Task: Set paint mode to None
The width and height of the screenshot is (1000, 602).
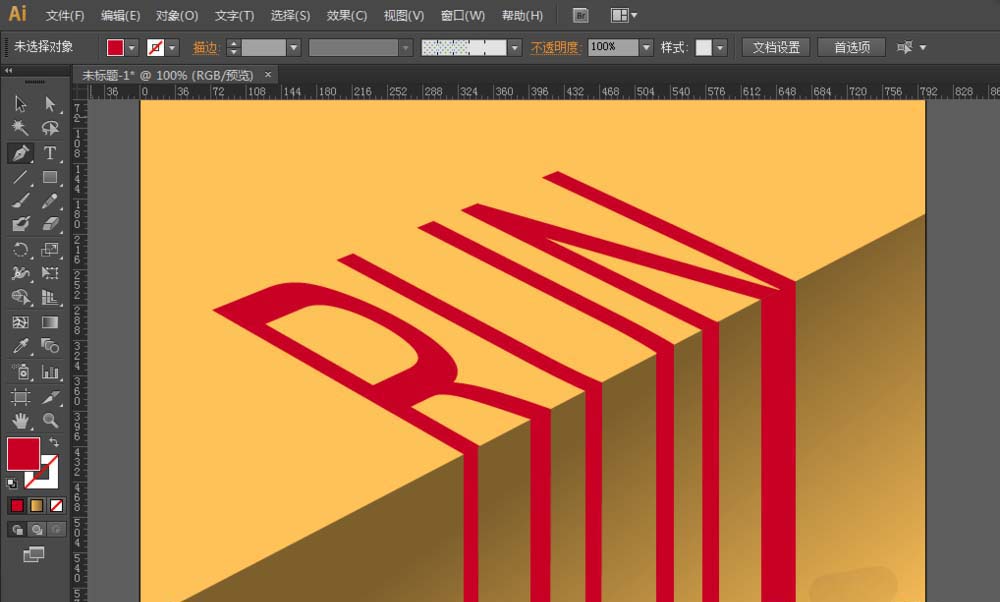Action: 57,505
